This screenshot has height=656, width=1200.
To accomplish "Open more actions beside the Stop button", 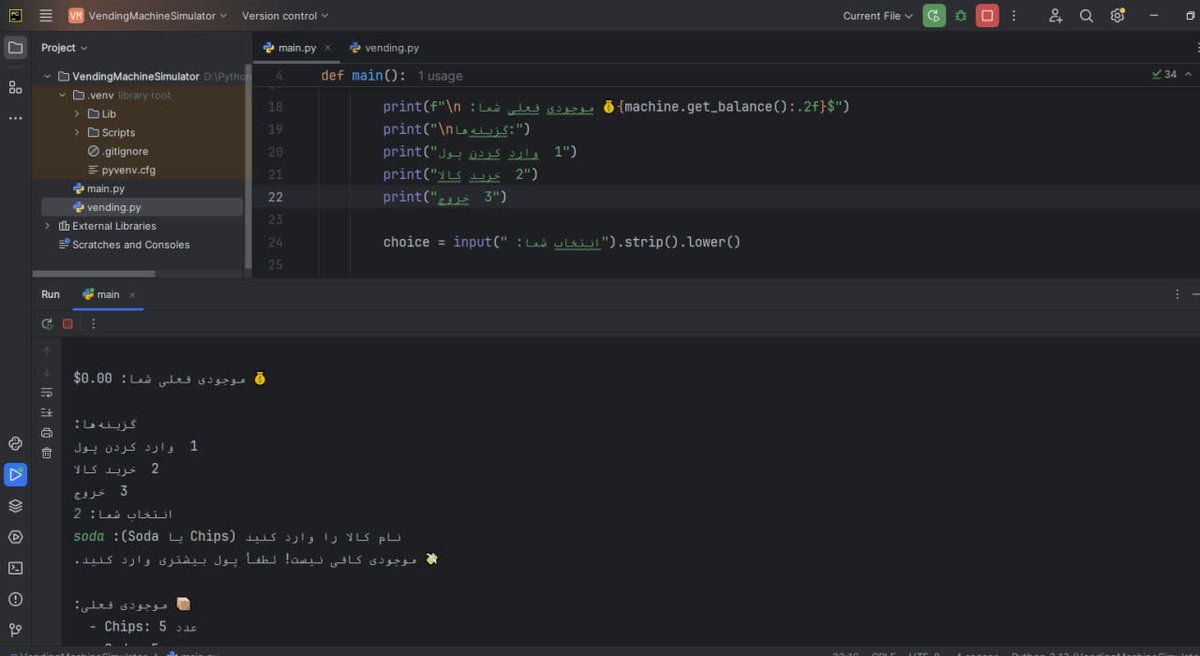I will (x=1014, y=15).
